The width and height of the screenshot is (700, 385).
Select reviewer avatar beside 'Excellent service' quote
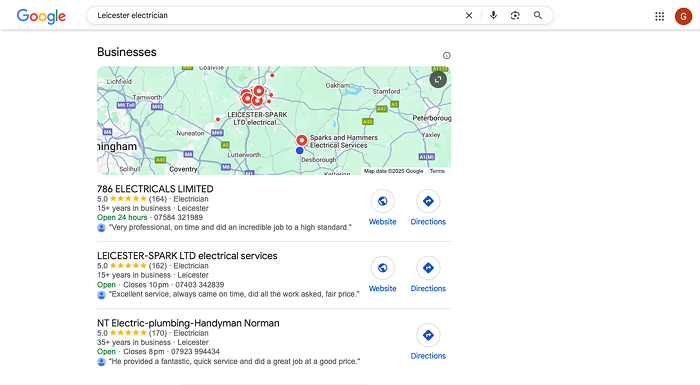point(101,295)
